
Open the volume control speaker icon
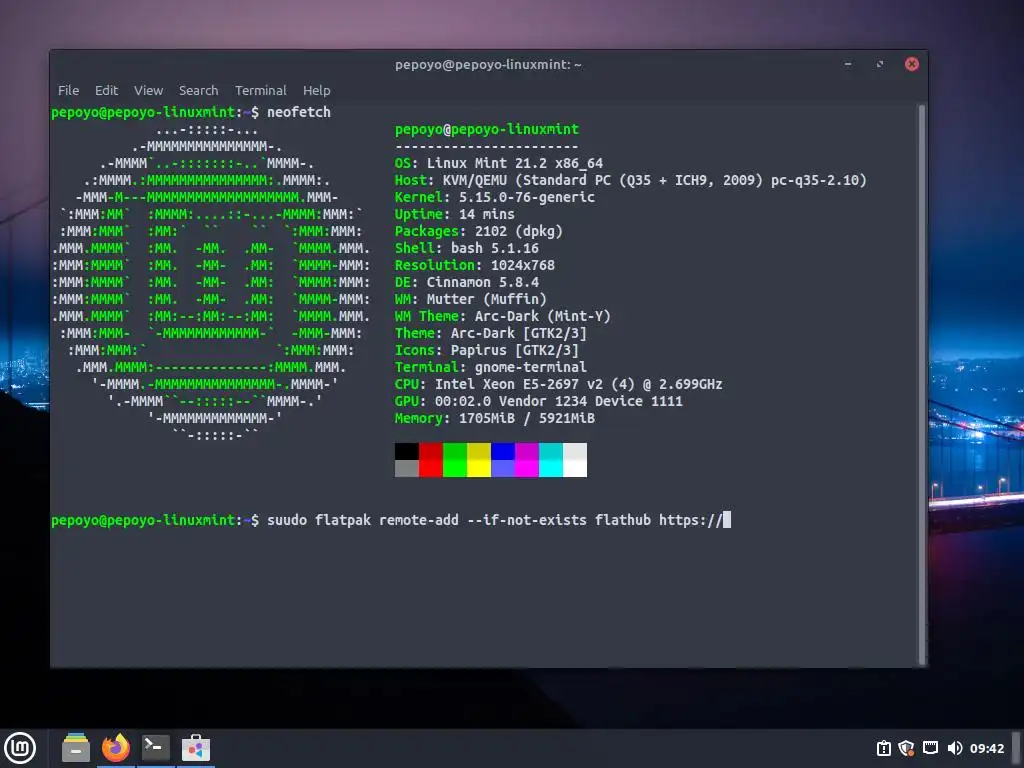point(954,748)
